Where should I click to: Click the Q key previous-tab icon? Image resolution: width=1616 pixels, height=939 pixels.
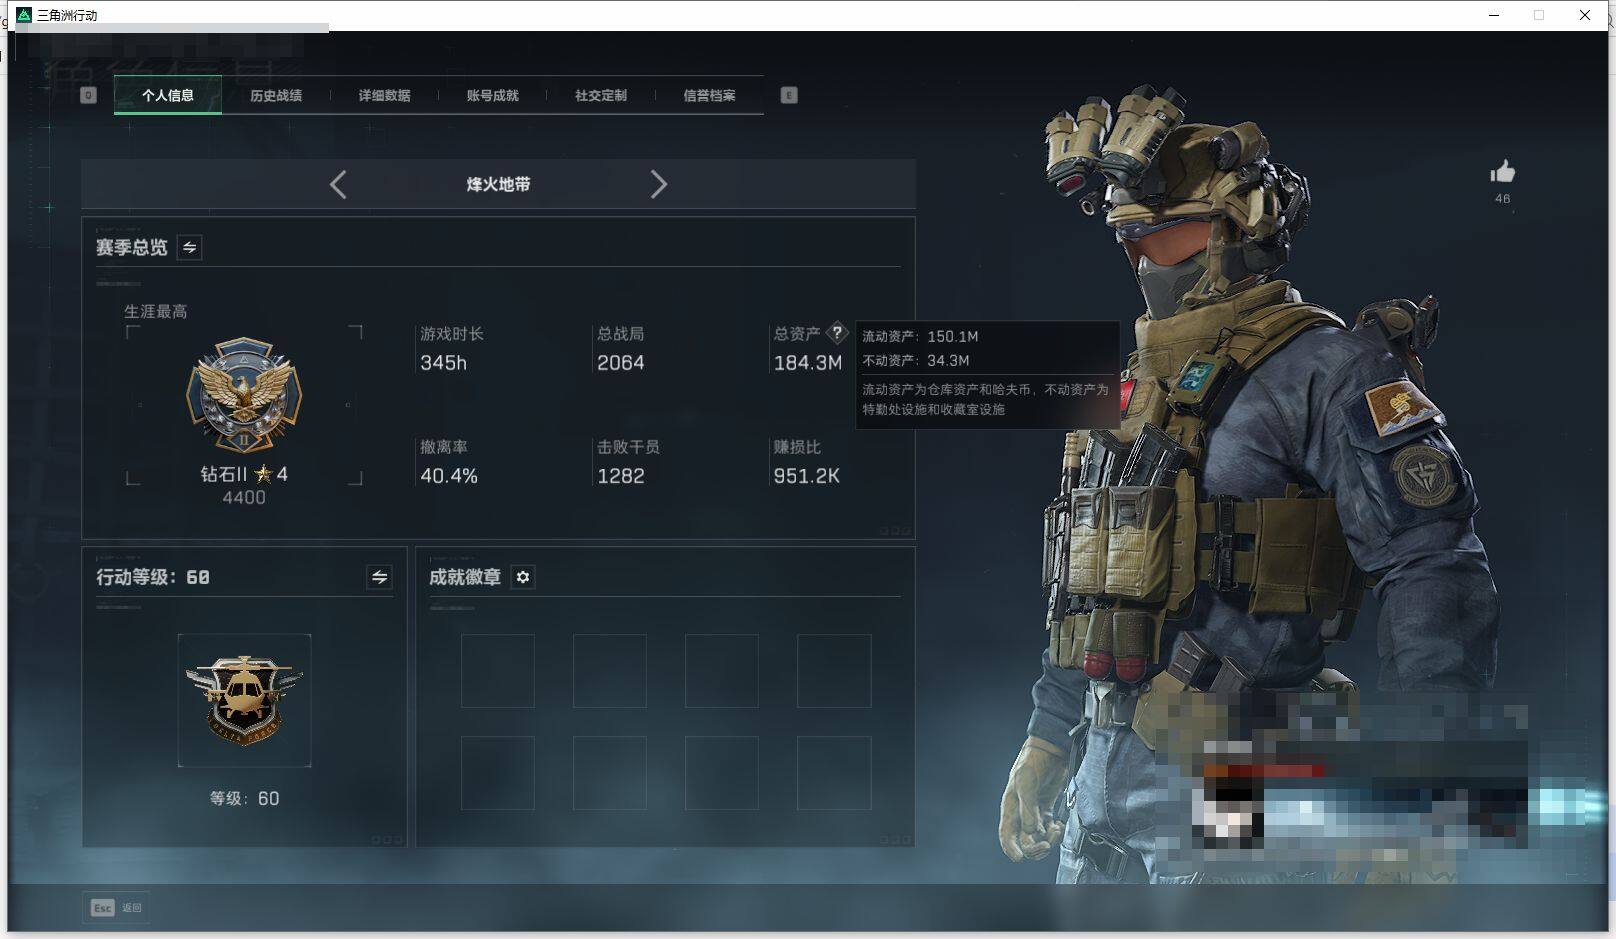[88, 95]
